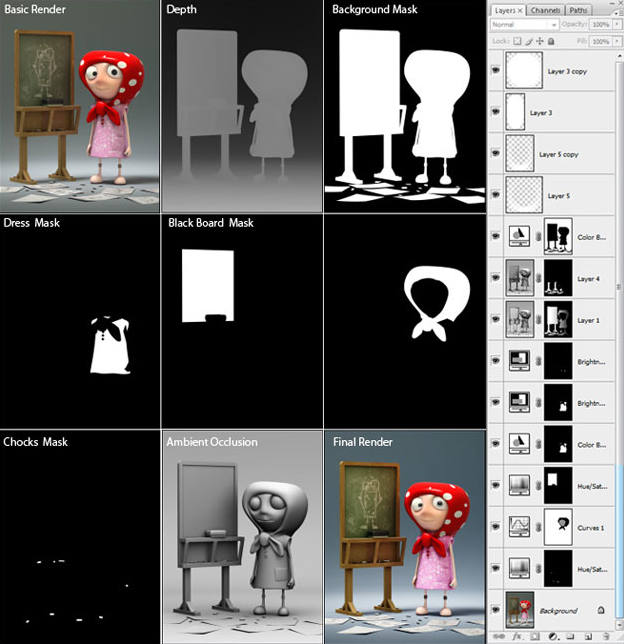The image size is (624, 644).
Task: Click the new adjustment layer half-circle icon
Action: point(553,636)
